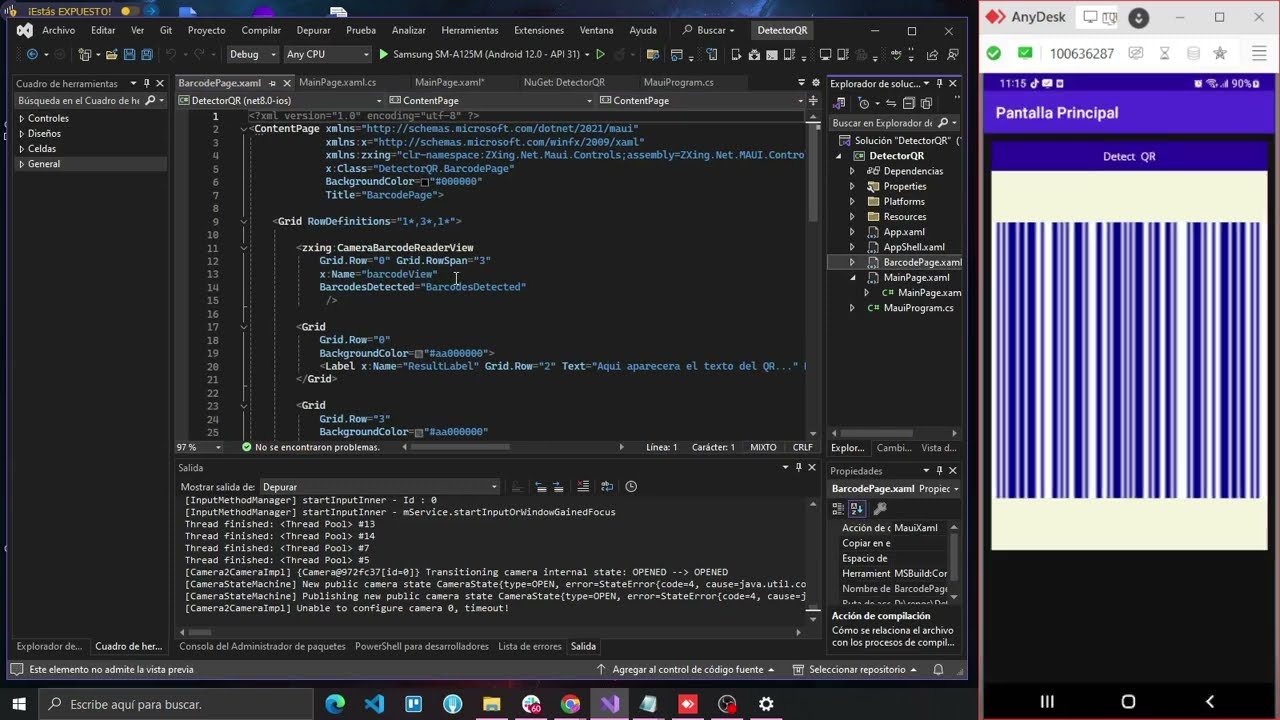Click the Save All toolbar icon

pos(147,54)
